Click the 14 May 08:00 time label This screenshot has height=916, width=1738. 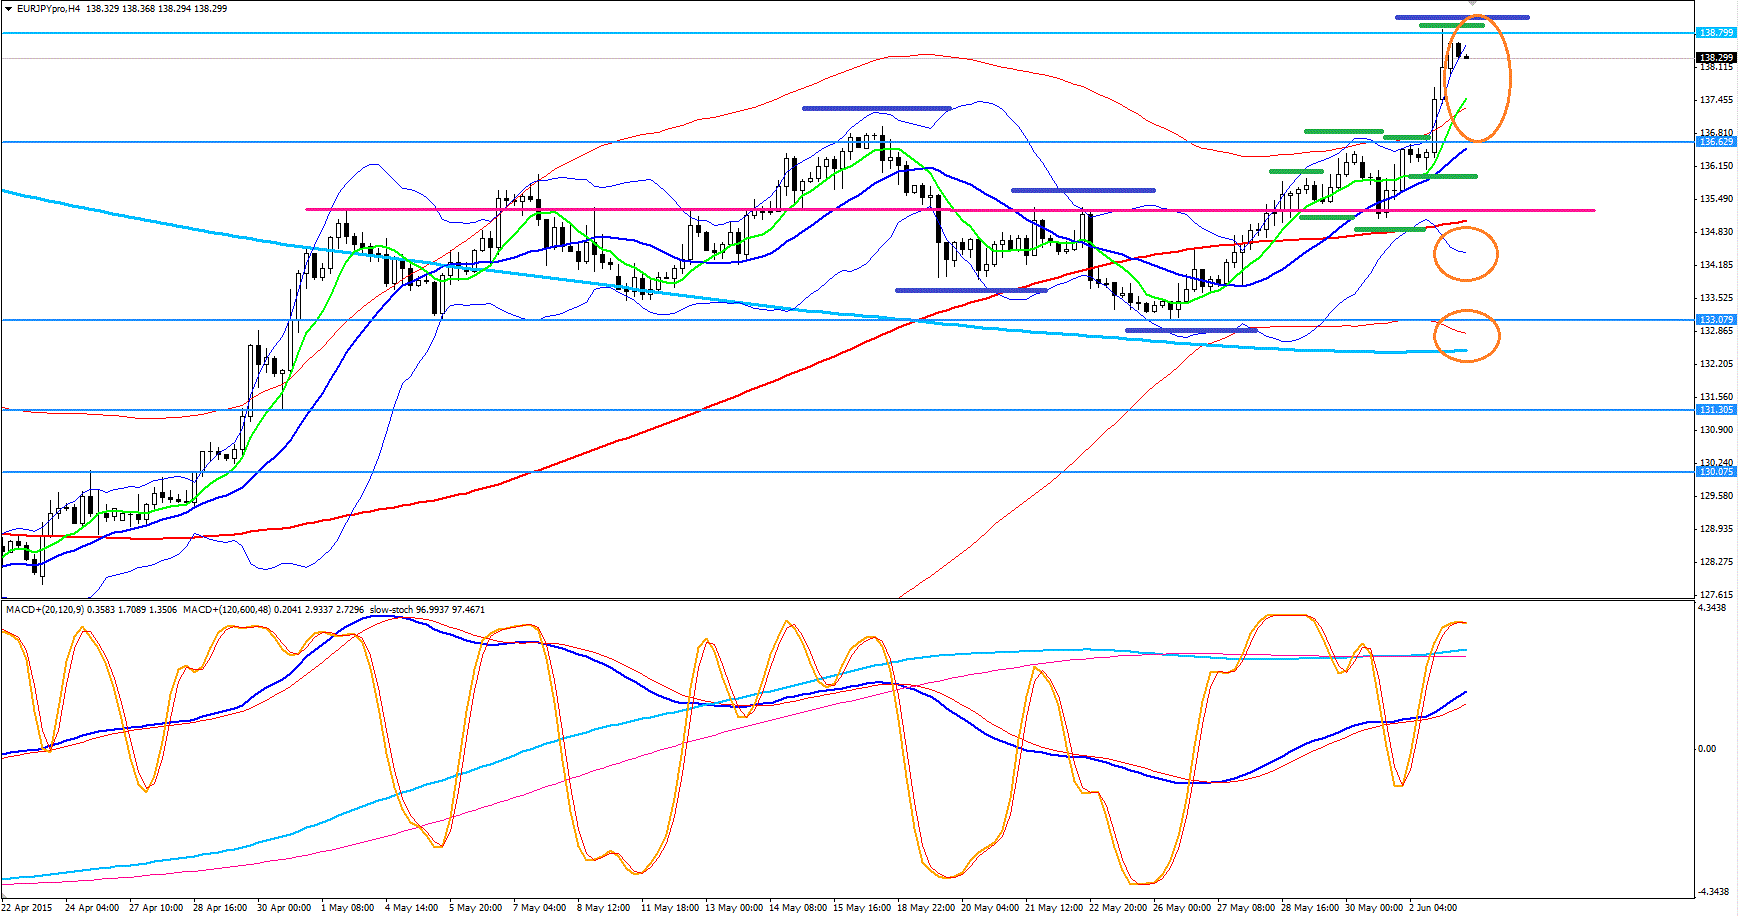pyautogui.click(x=798, y=908)
